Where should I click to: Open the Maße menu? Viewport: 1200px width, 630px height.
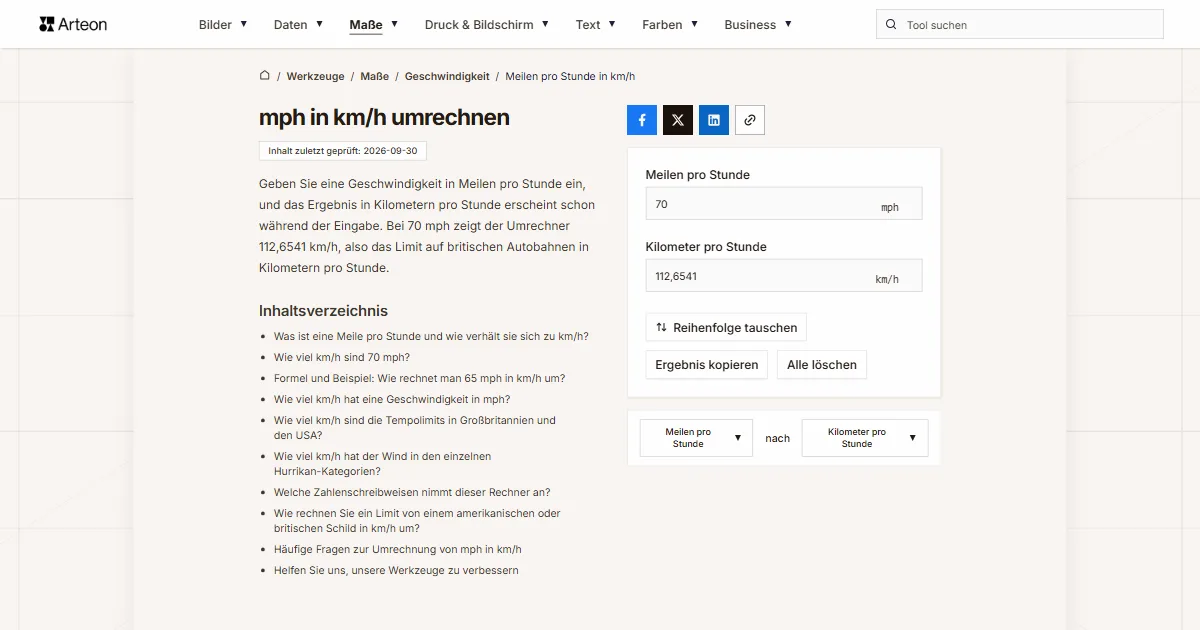click(374, 24)
